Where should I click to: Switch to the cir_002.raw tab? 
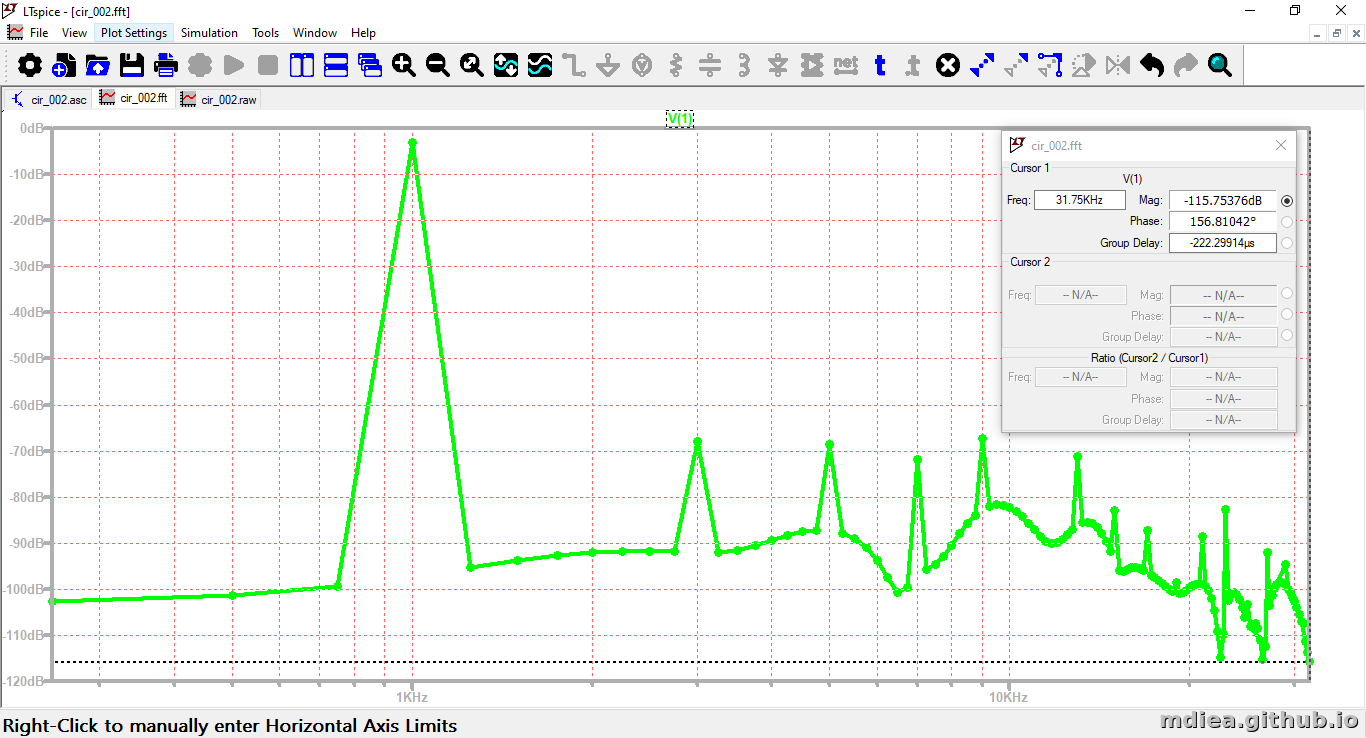click(x=218, y=99)
